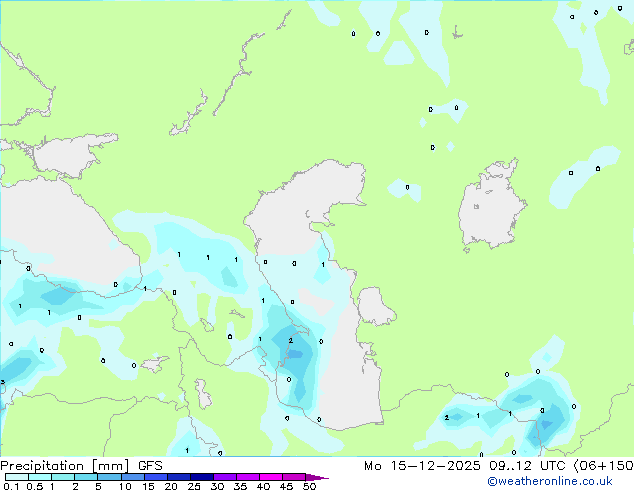Click the 2–5 mm legend swatch

[x=86, y=477]
